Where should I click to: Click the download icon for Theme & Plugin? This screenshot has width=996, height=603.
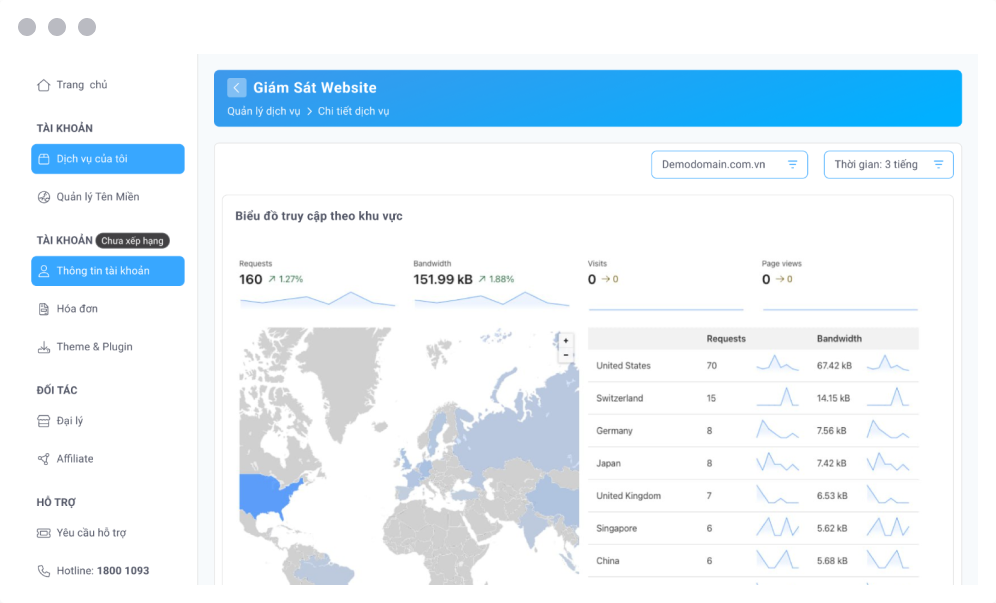click(43, 347)
